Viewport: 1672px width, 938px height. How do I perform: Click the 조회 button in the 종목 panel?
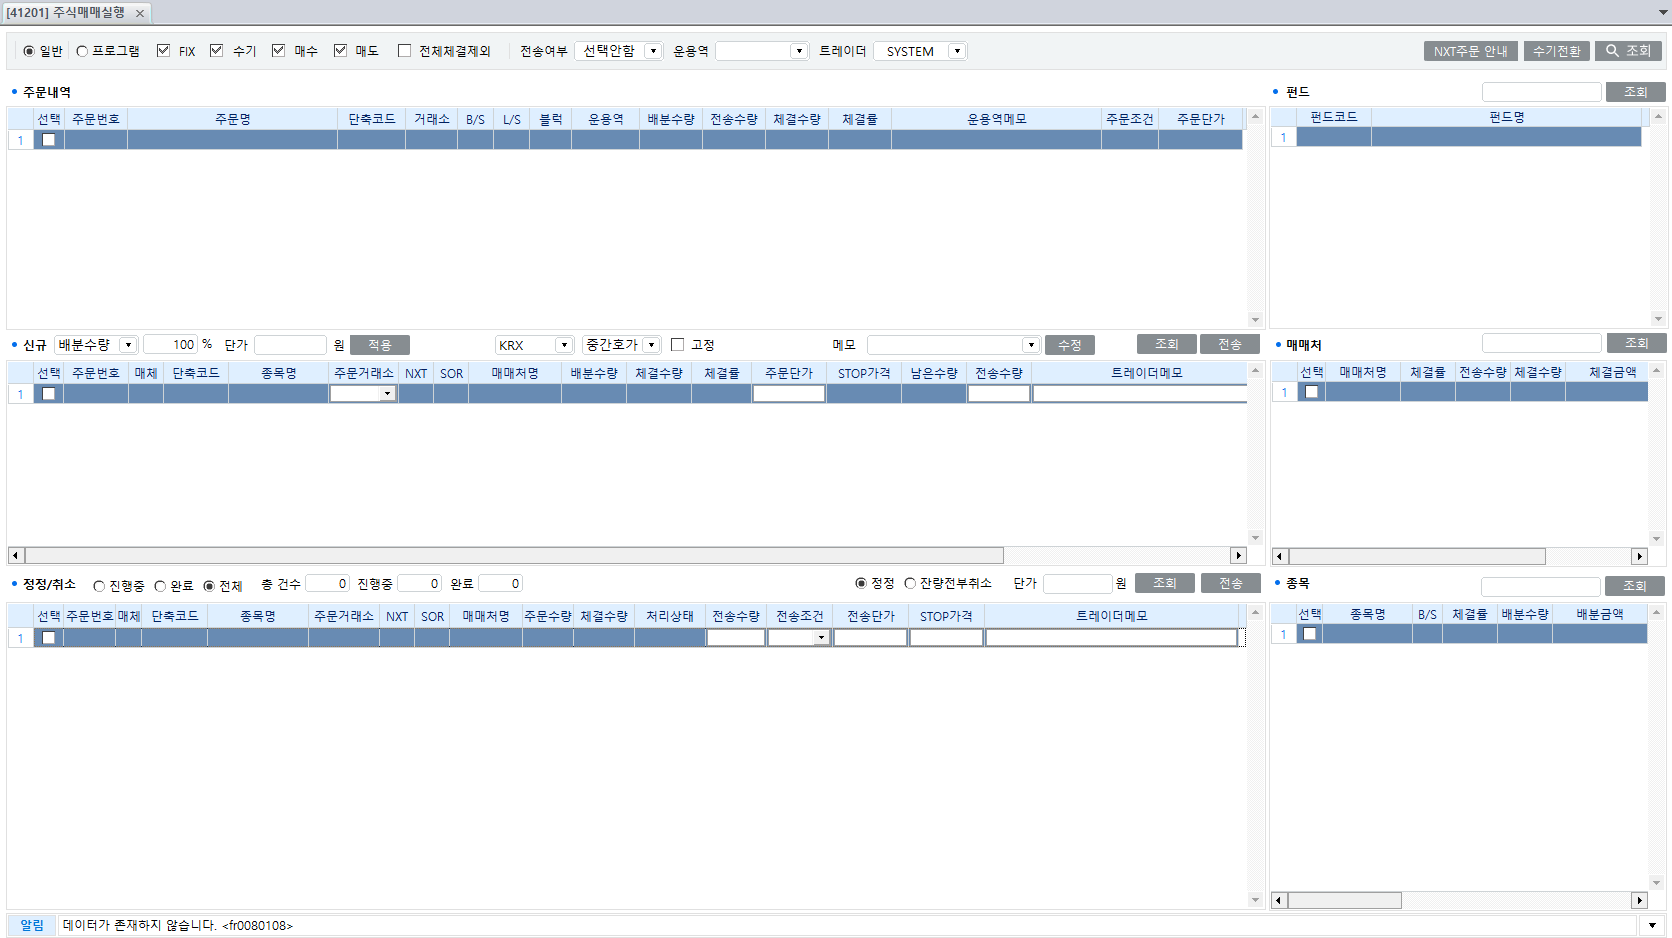pyautogui.click(x=1635, y=586)
